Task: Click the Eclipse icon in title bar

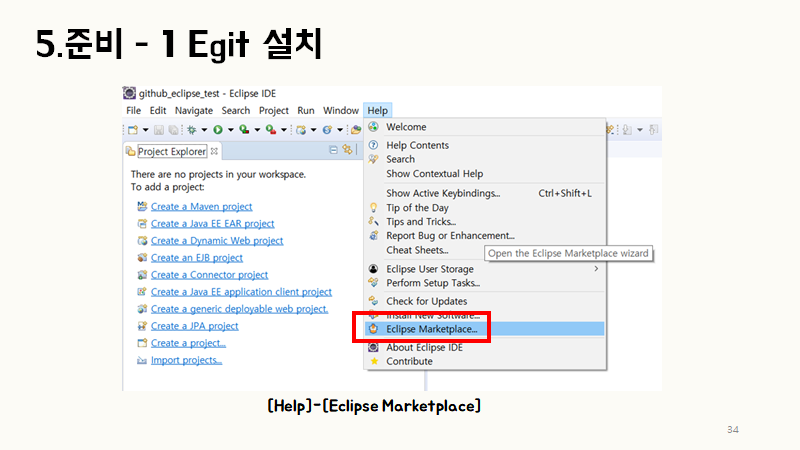Action: coord(130,93)
